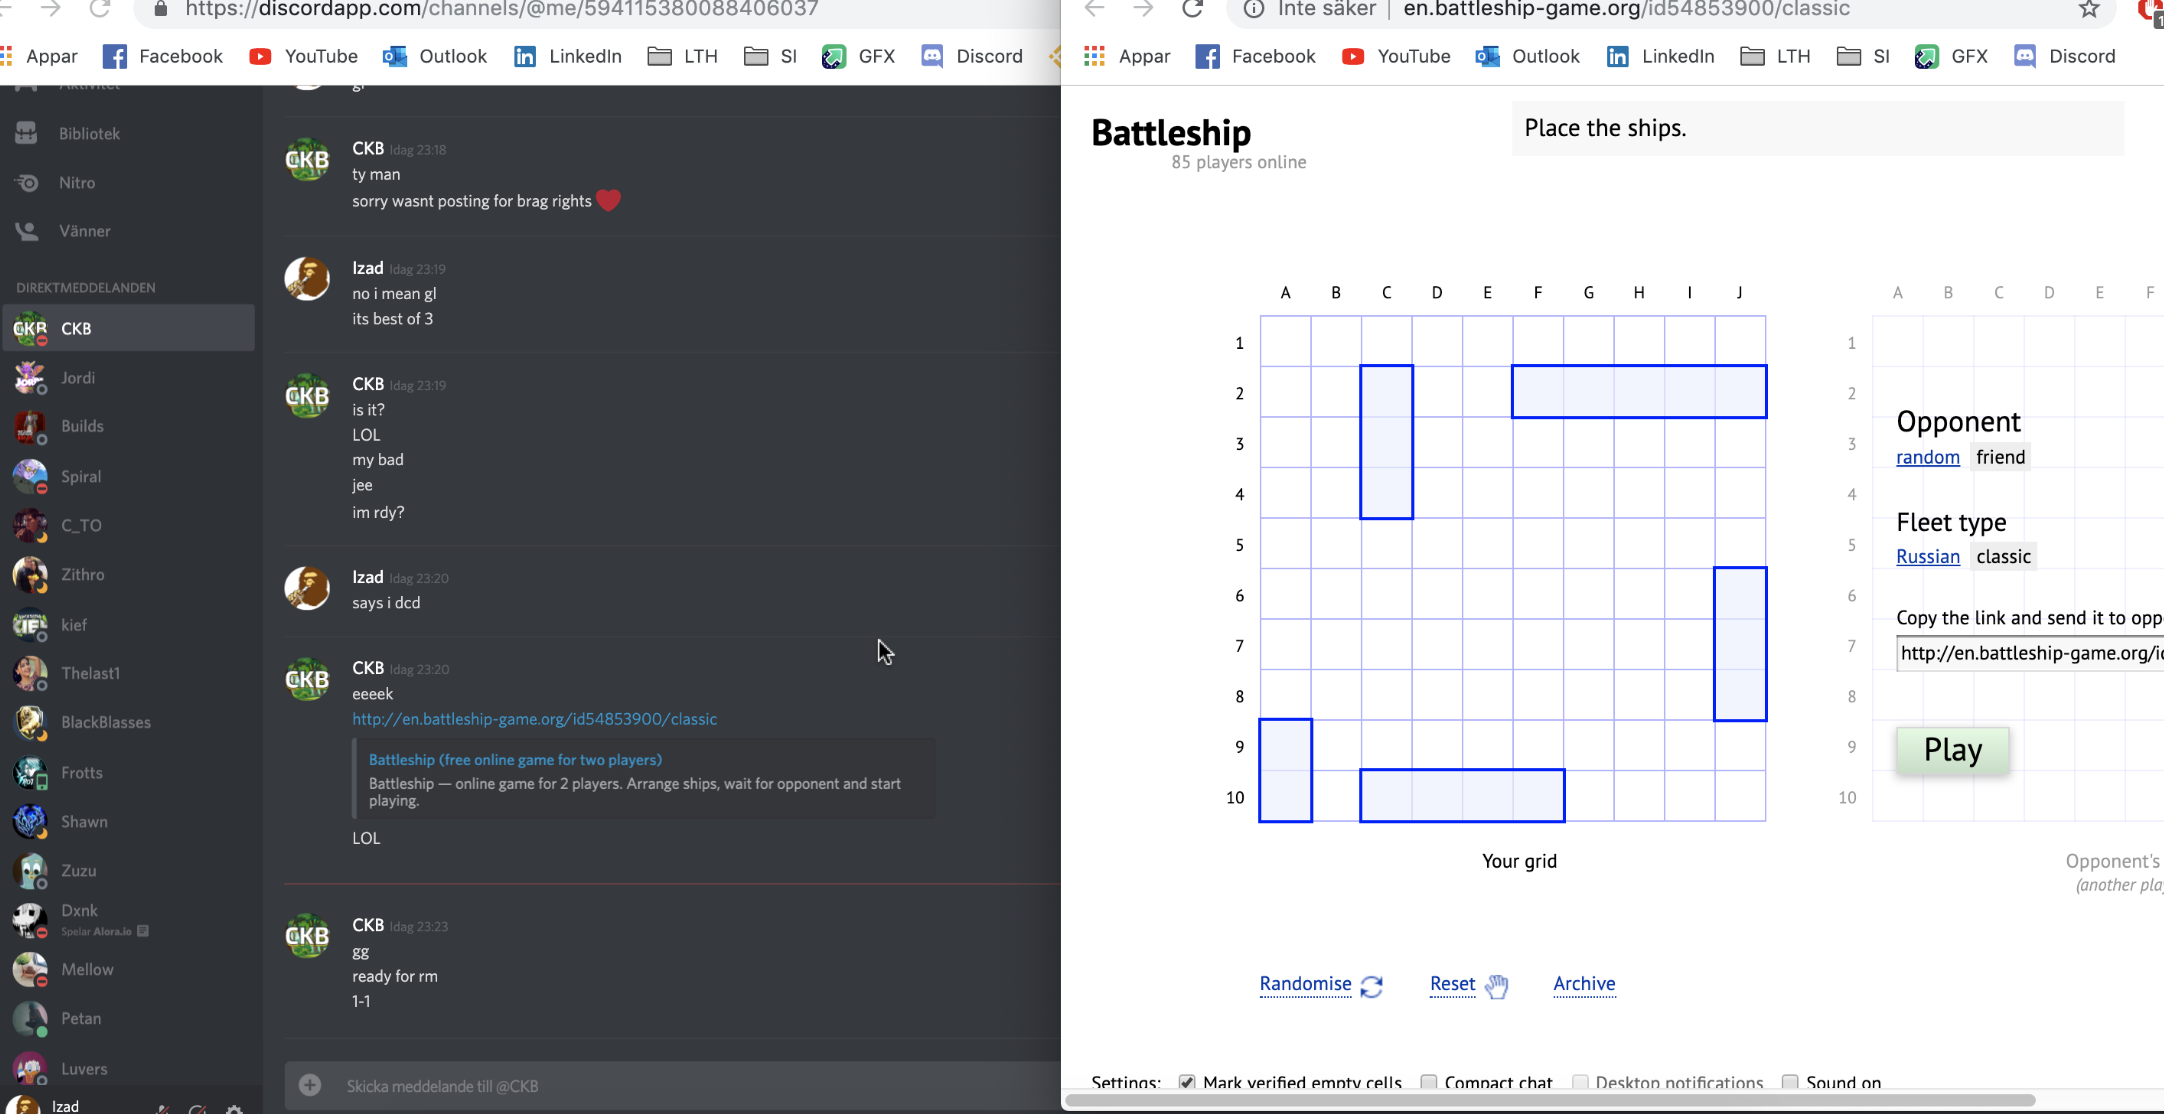Image resolution: width=2164 pixels, height=1114 pixels.
Task: Open Nitro in Discord sidebar
Action: tap(76, 182)
